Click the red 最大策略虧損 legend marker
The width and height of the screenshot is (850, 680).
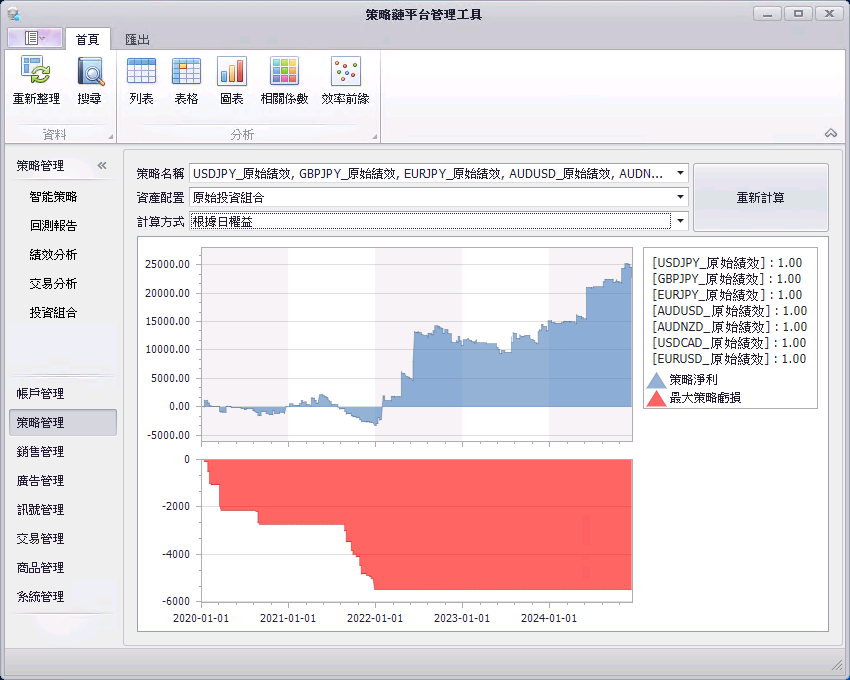tap(656, 399)
